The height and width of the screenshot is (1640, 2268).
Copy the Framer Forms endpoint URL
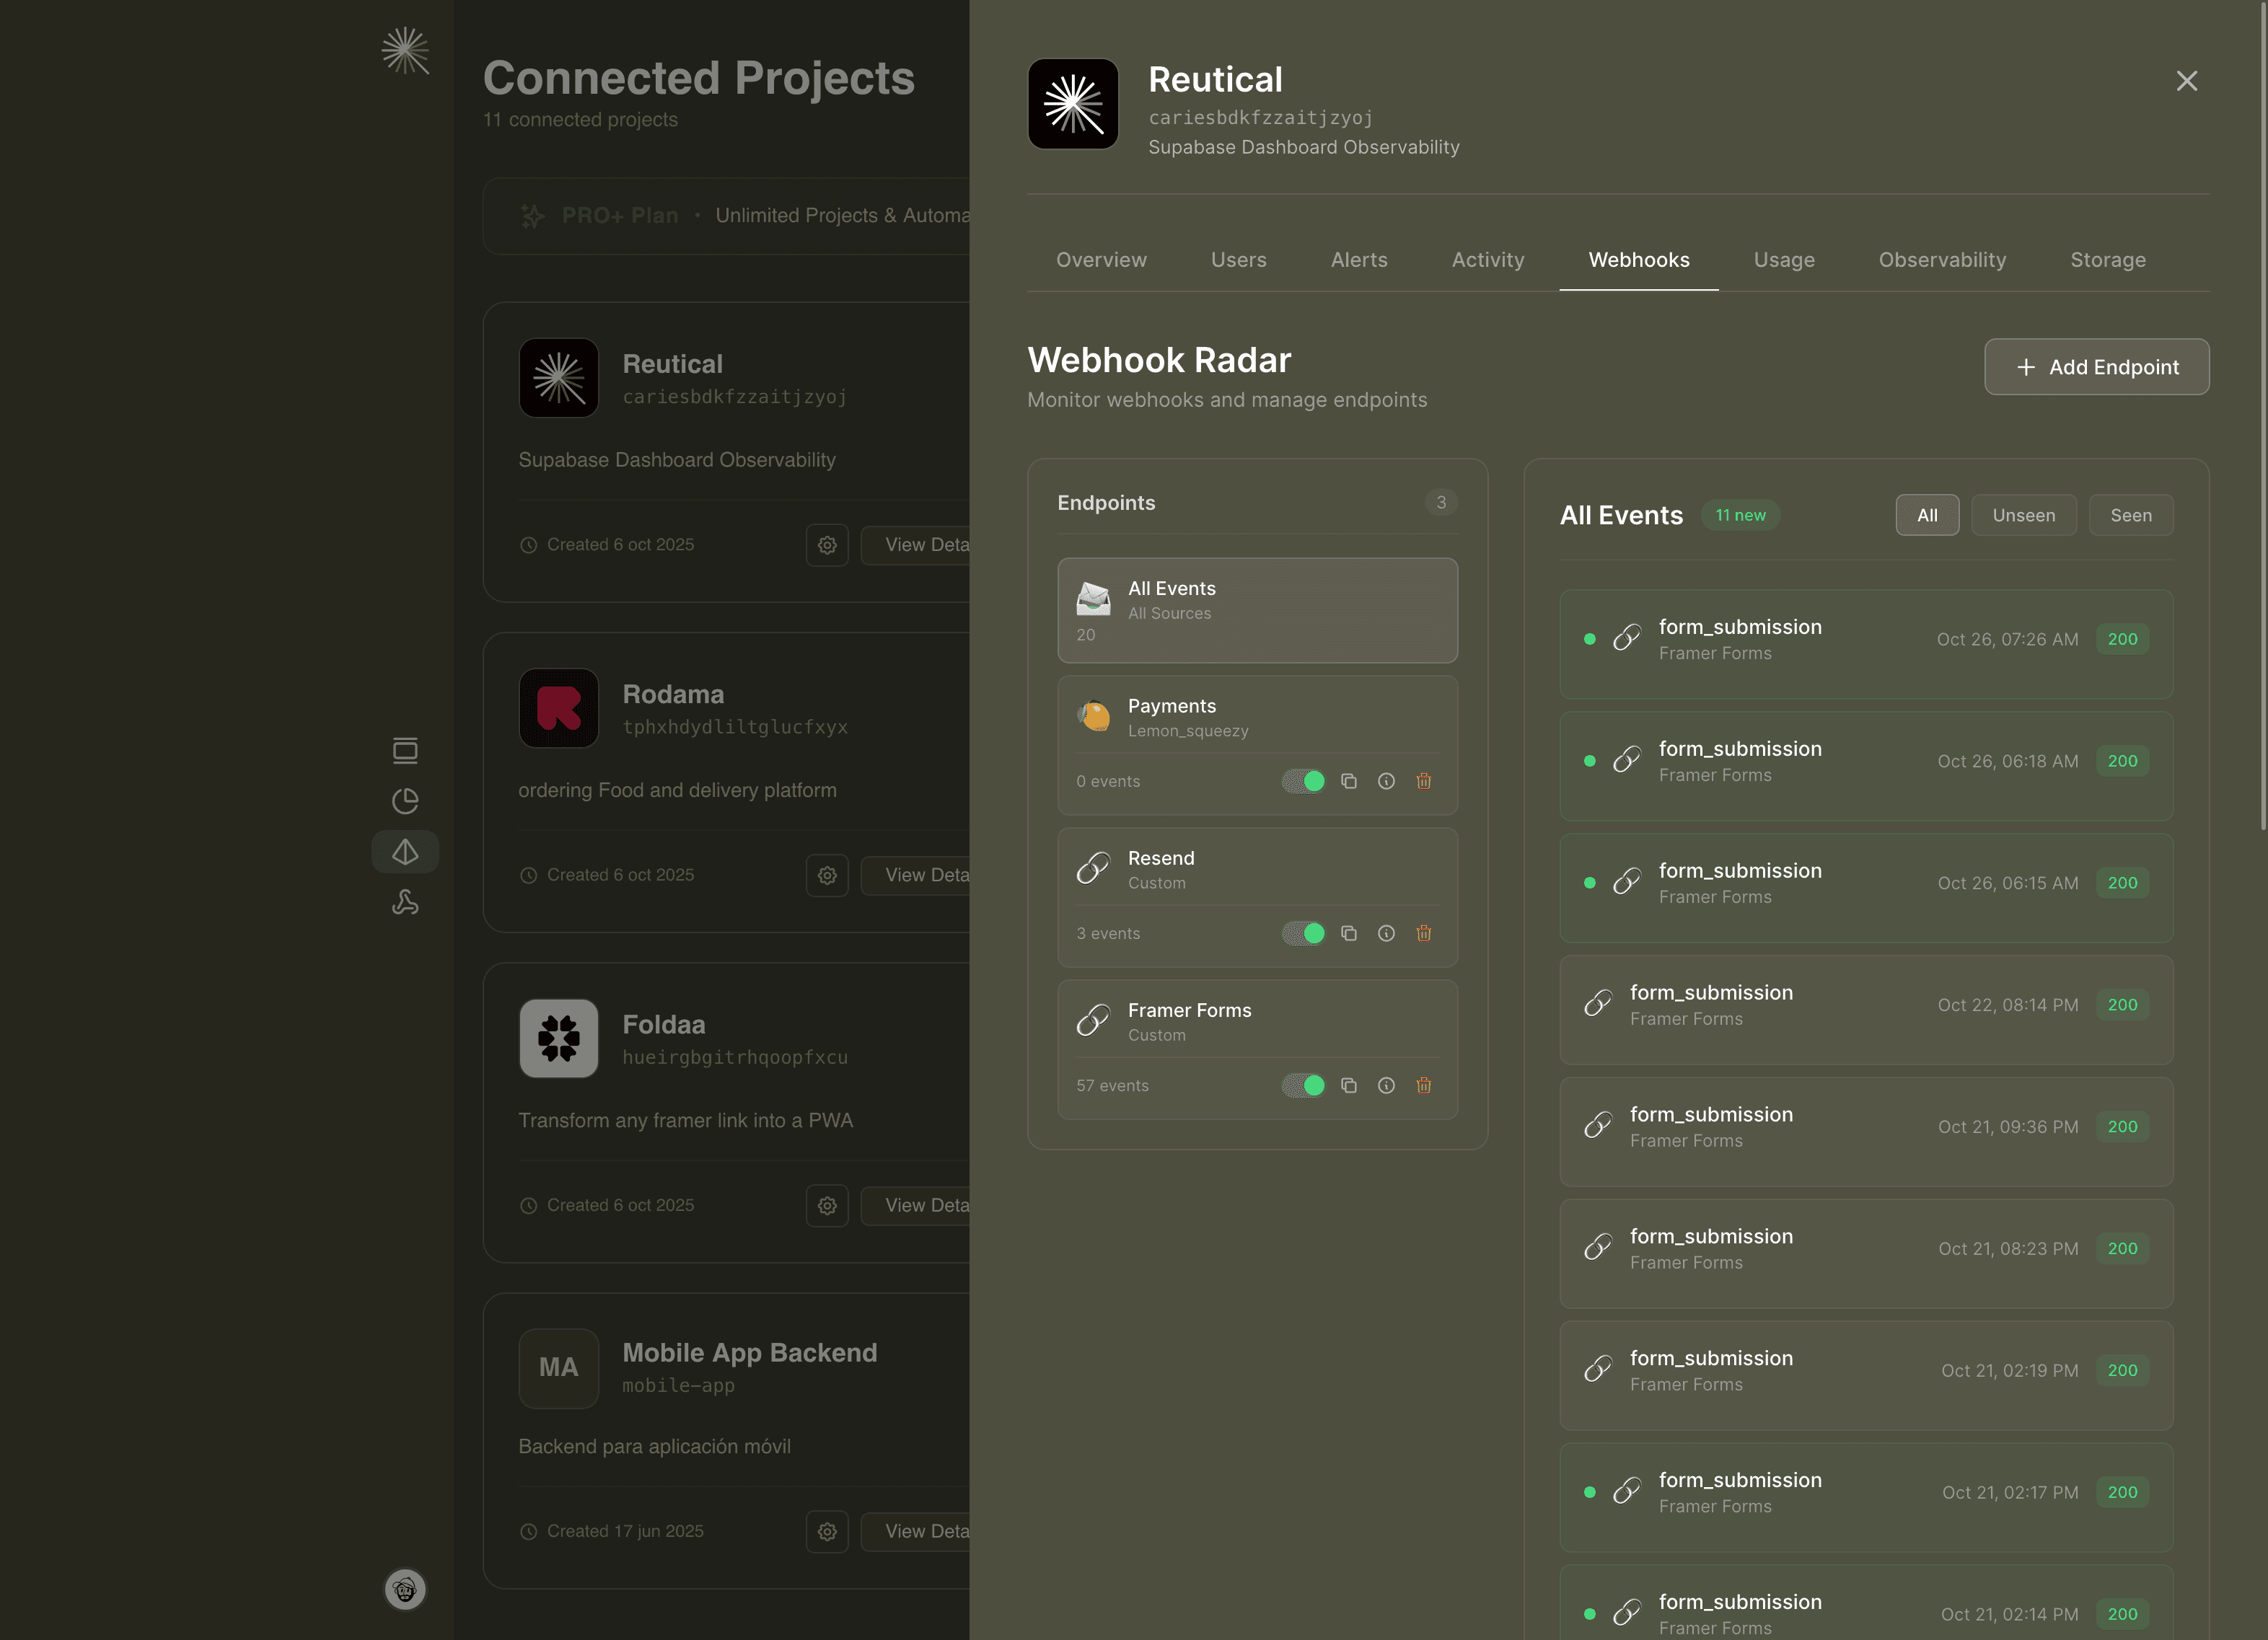coord(1349,1085)
